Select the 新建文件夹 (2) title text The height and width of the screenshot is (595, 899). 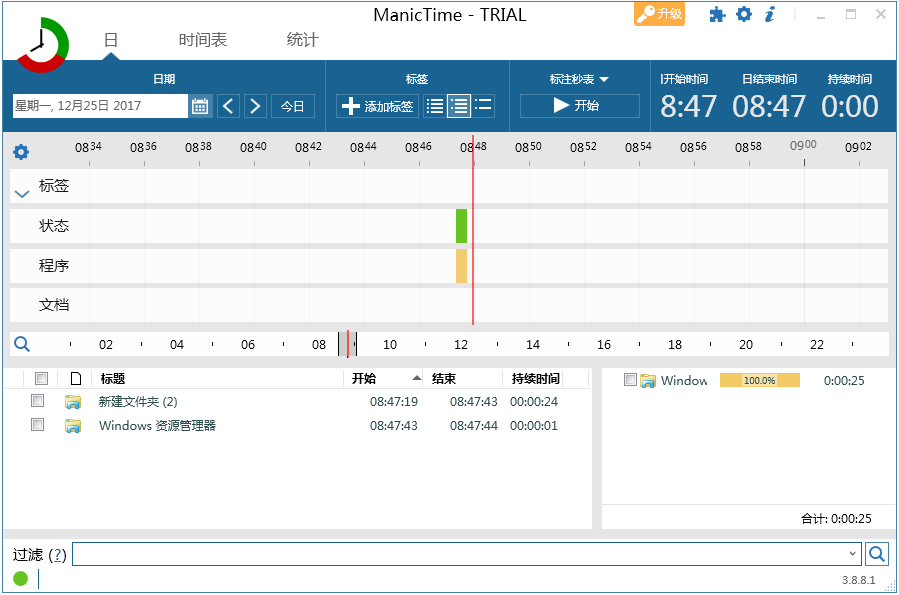138,402
